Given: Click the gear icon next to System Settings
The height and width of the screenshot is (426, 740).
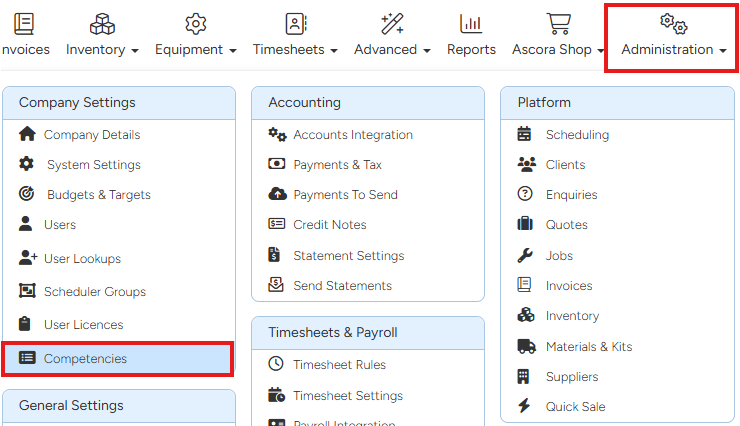Looking at the screenshot, I should click(27, 165).
